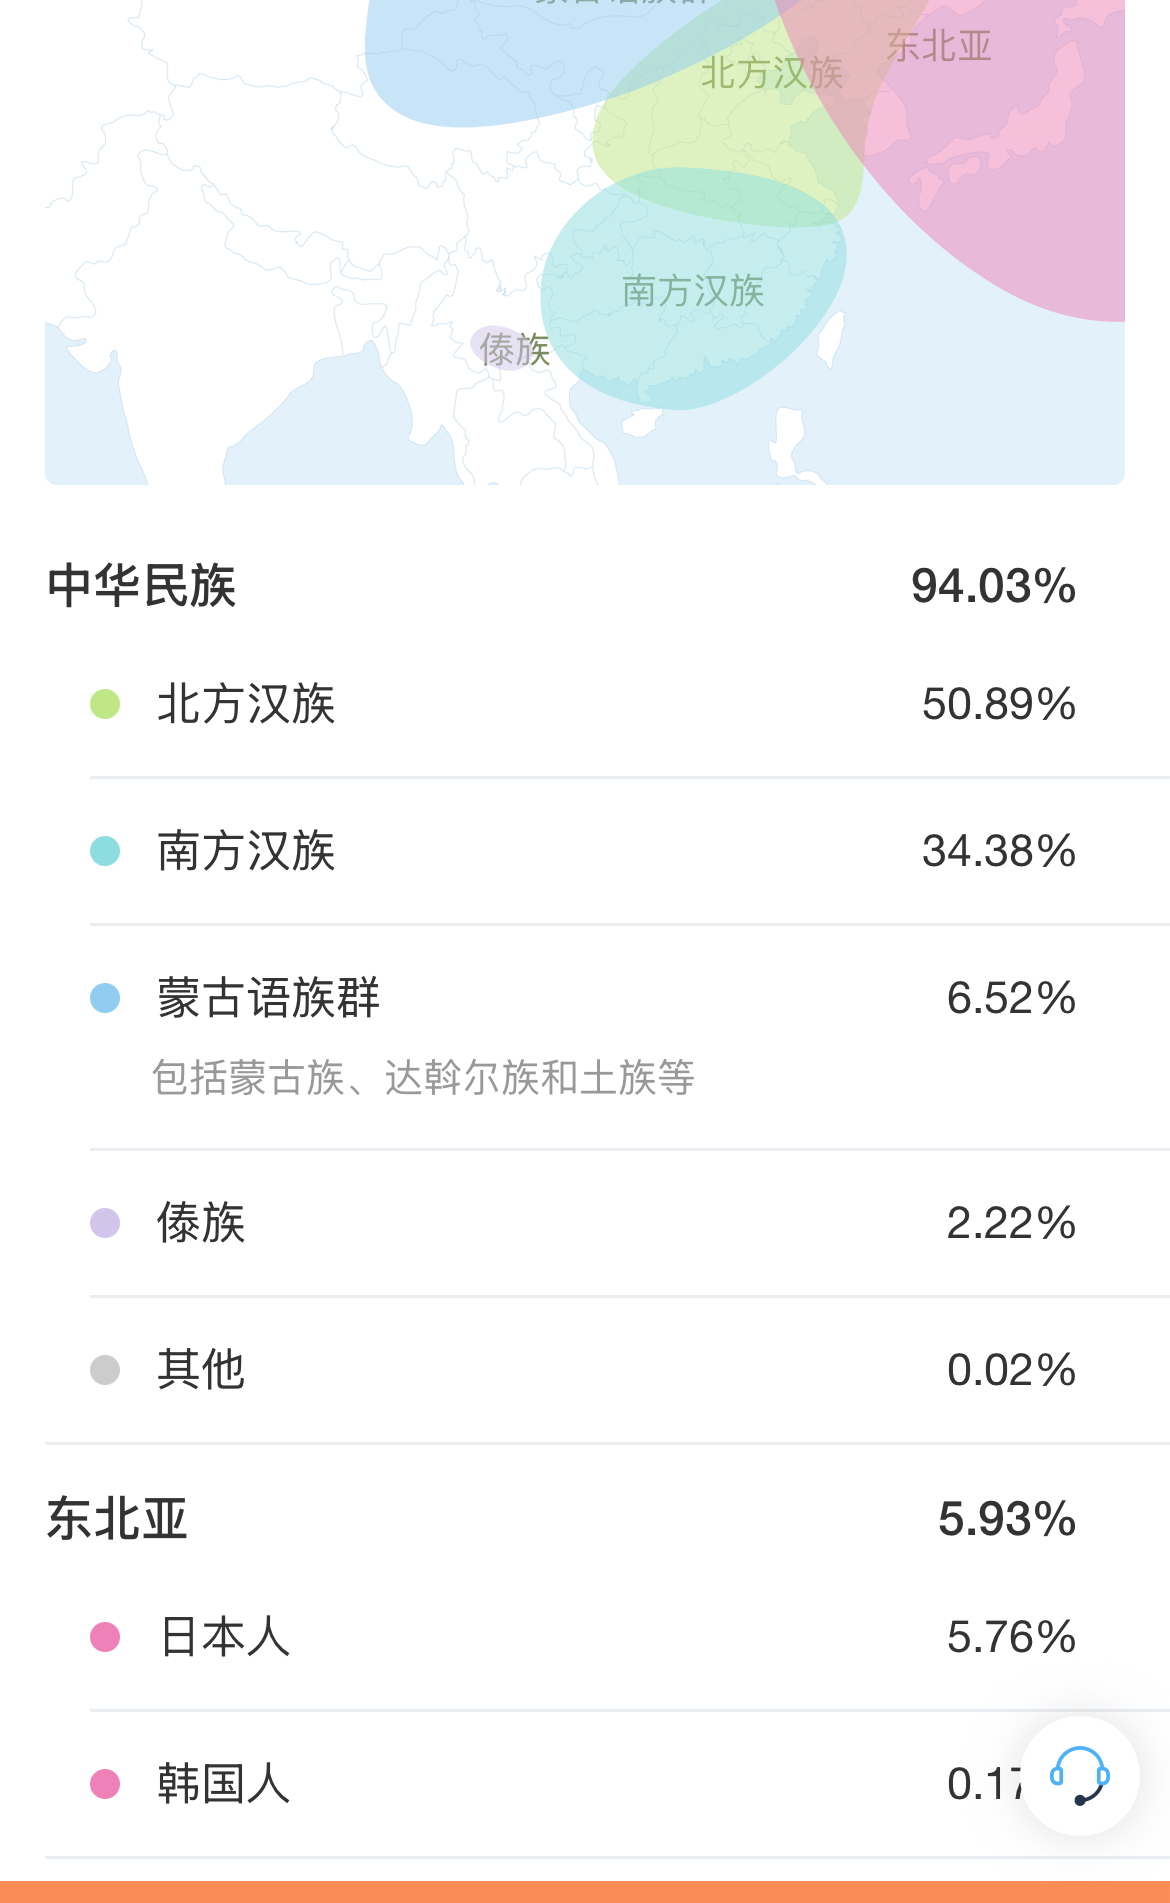Screen dimensions: 1170x1903
Task: Tap the 傣族 label on the map
Action: tap(514, 349)
